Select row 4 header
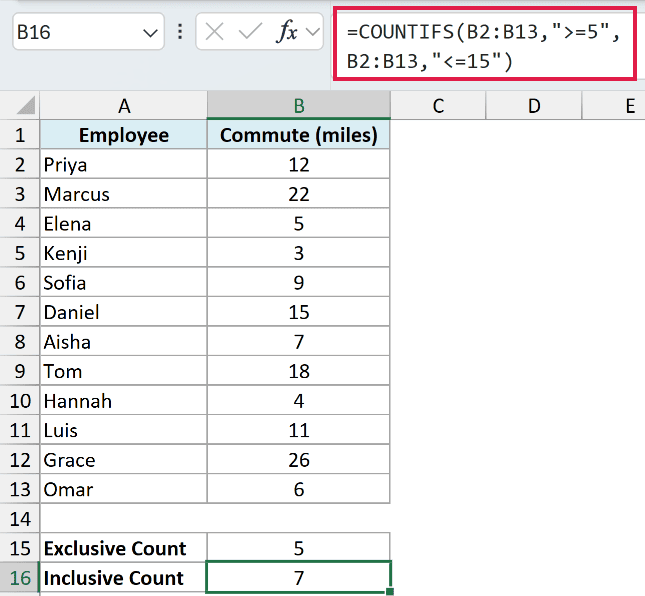This screenshot has width=645, height=596. [20, 223]
